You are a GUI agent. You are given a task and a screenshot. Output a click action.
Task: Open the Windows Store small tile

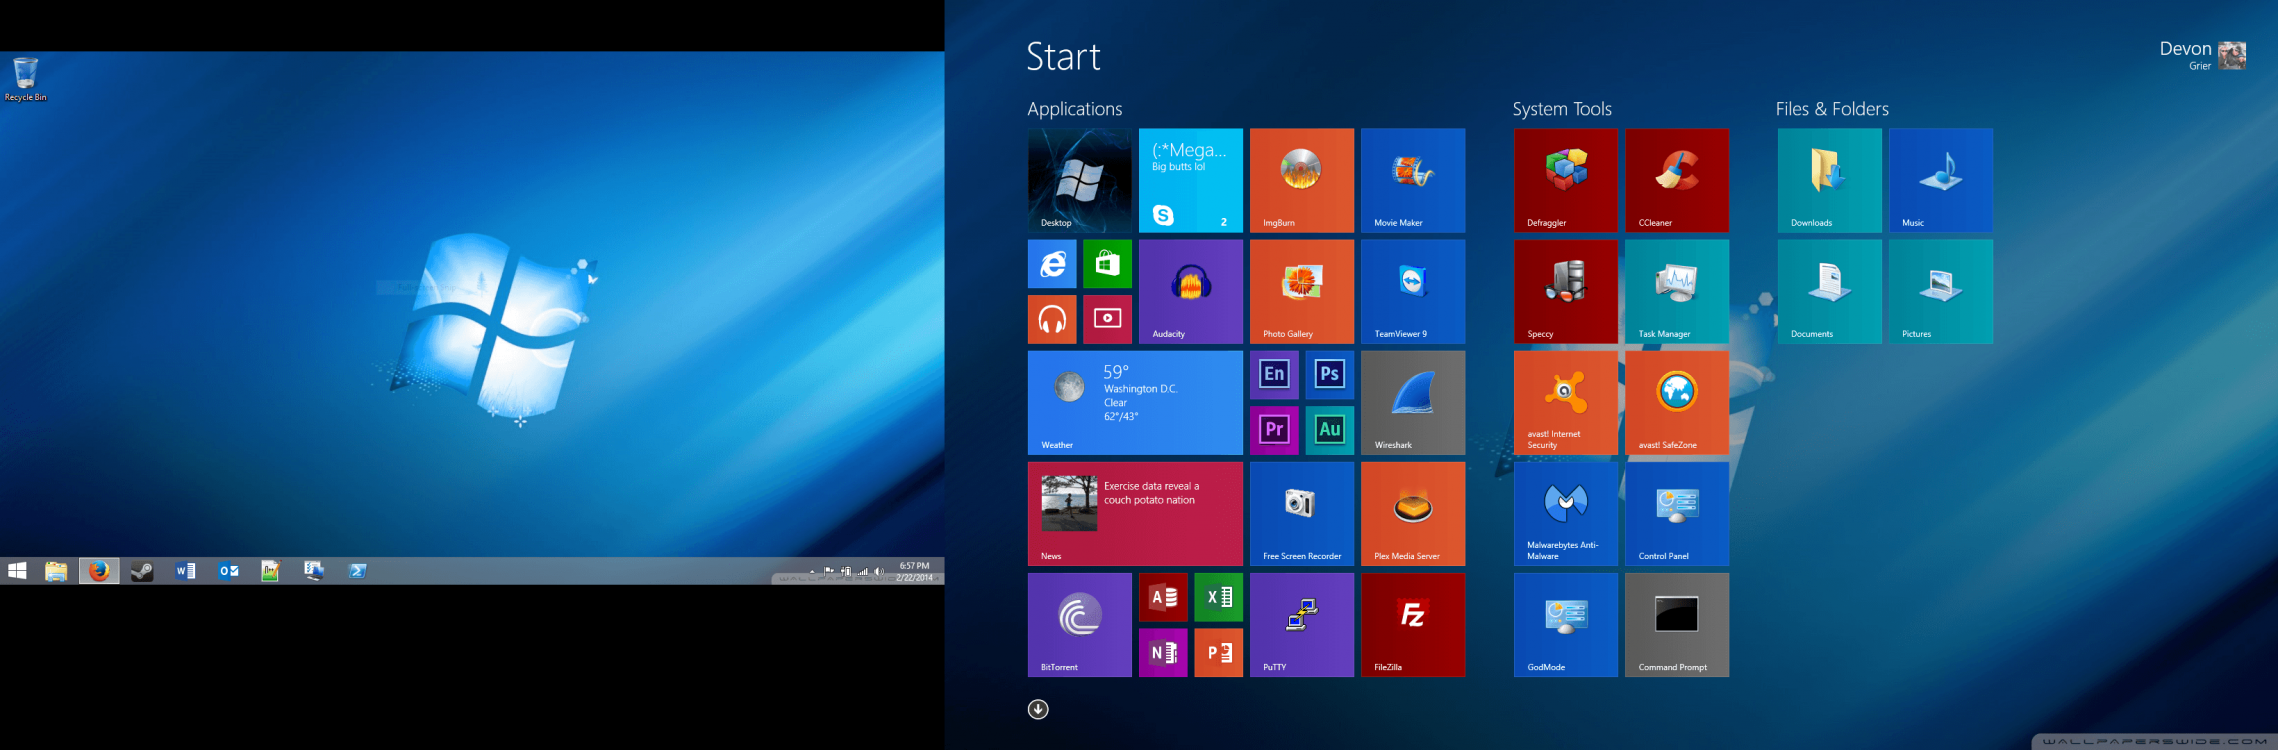coord(1108,264)
